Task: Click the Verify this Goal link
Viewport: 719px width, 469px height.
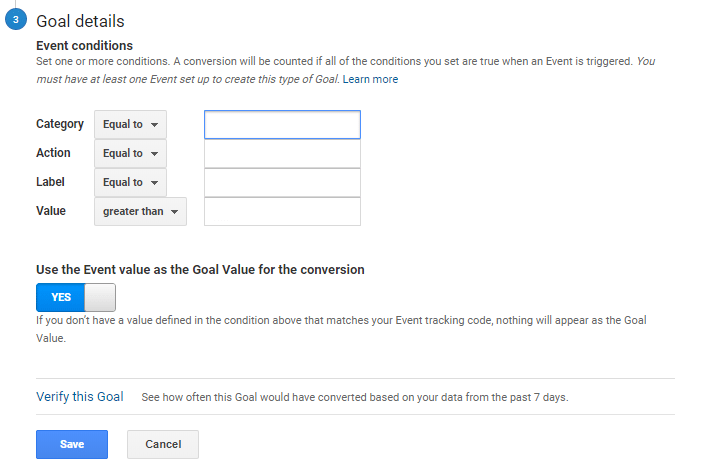Action: pos(80,397)
